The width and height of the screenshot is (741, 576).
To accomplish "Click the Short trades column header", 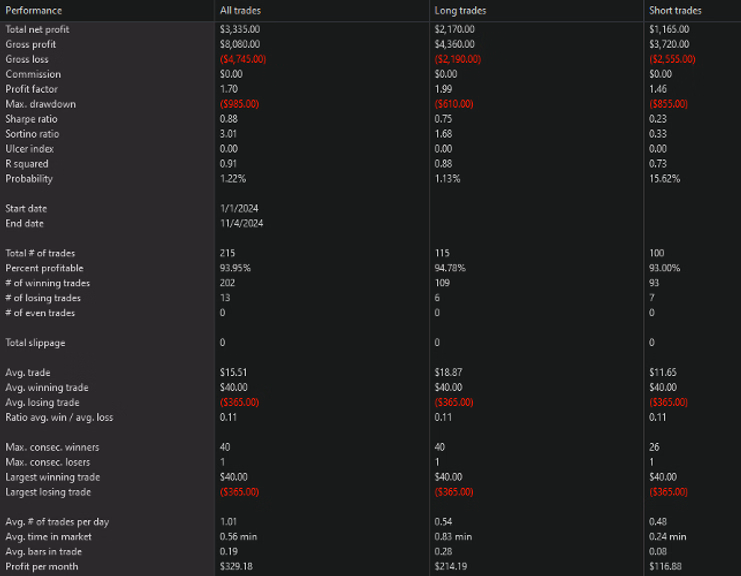I will pyautogui.click(x=675, y=10).
